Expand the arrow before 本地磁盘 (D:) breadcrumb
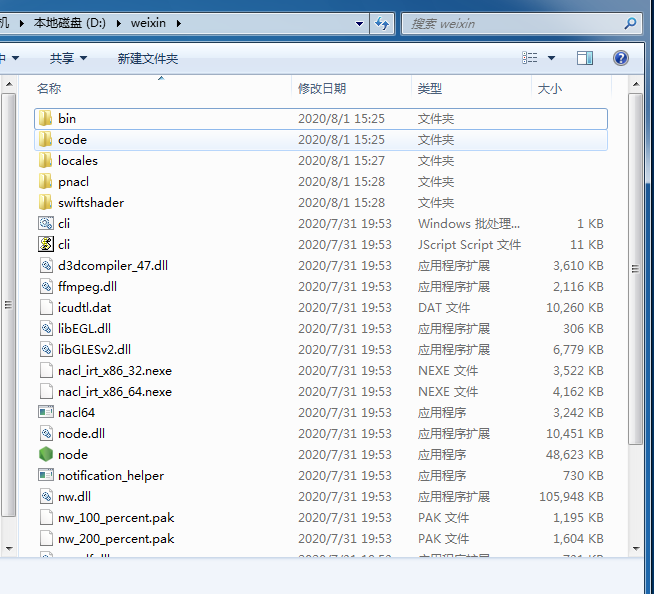This screenshot has height=594, width=654. pos(22,23)
